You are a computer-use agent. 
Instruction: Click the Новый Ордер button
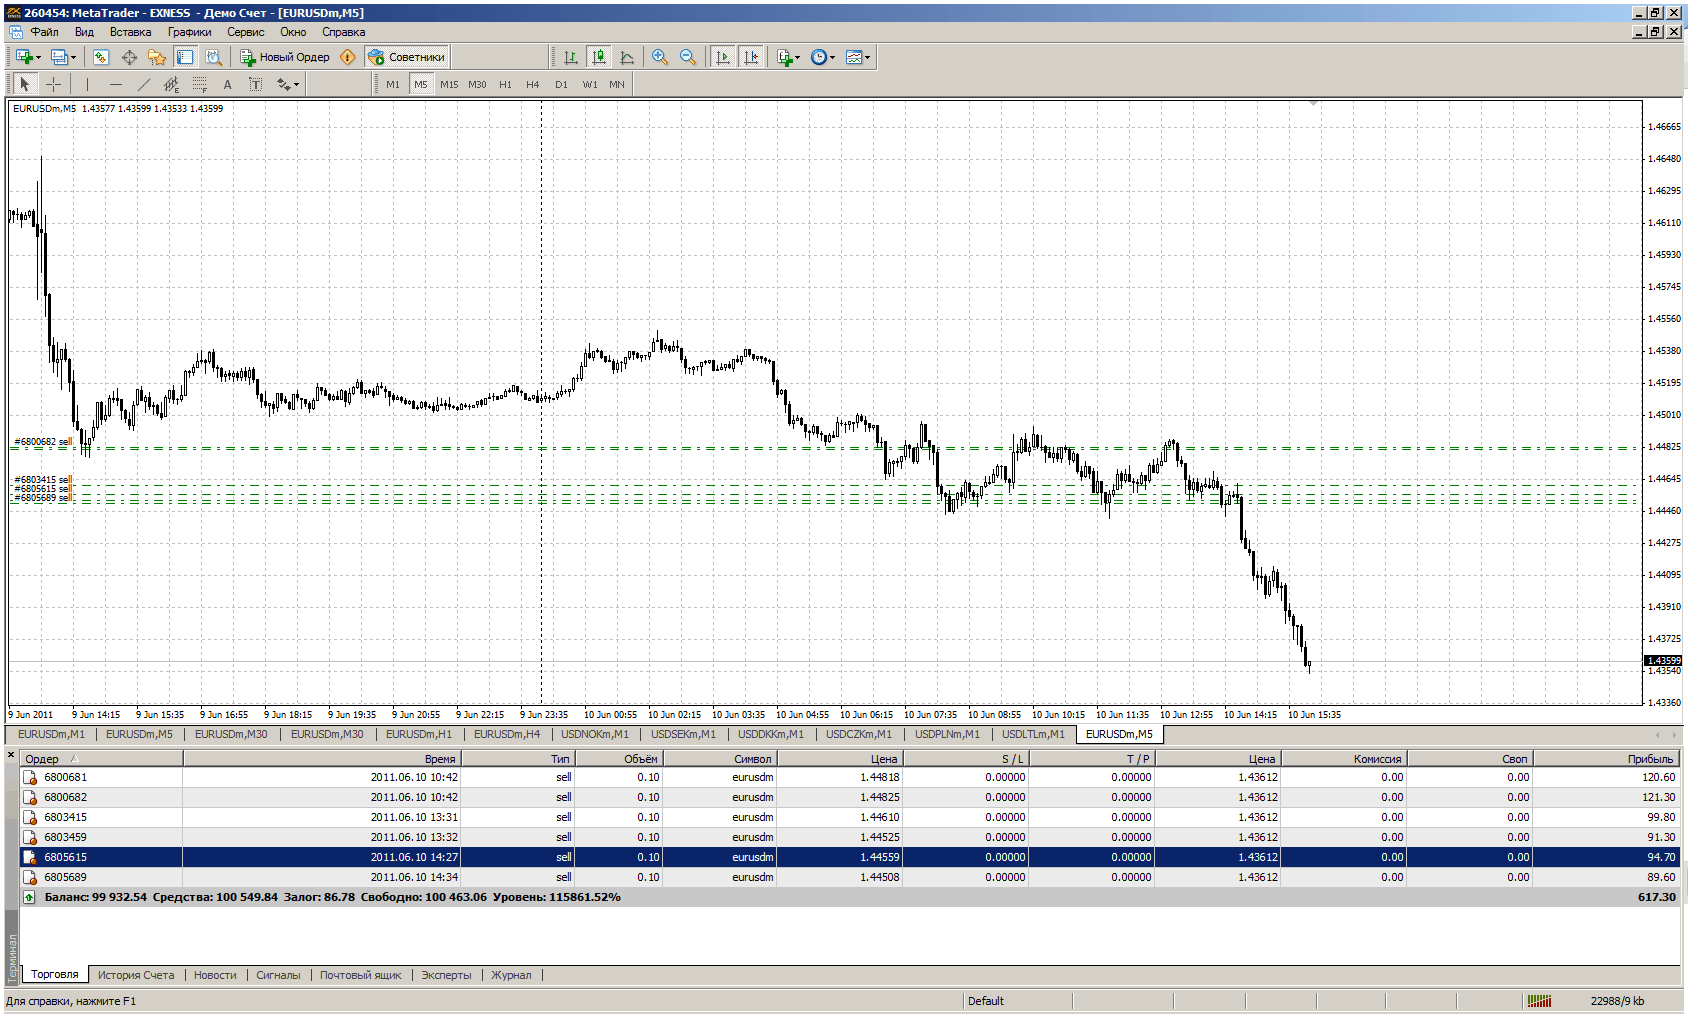(x=285, y=57)
